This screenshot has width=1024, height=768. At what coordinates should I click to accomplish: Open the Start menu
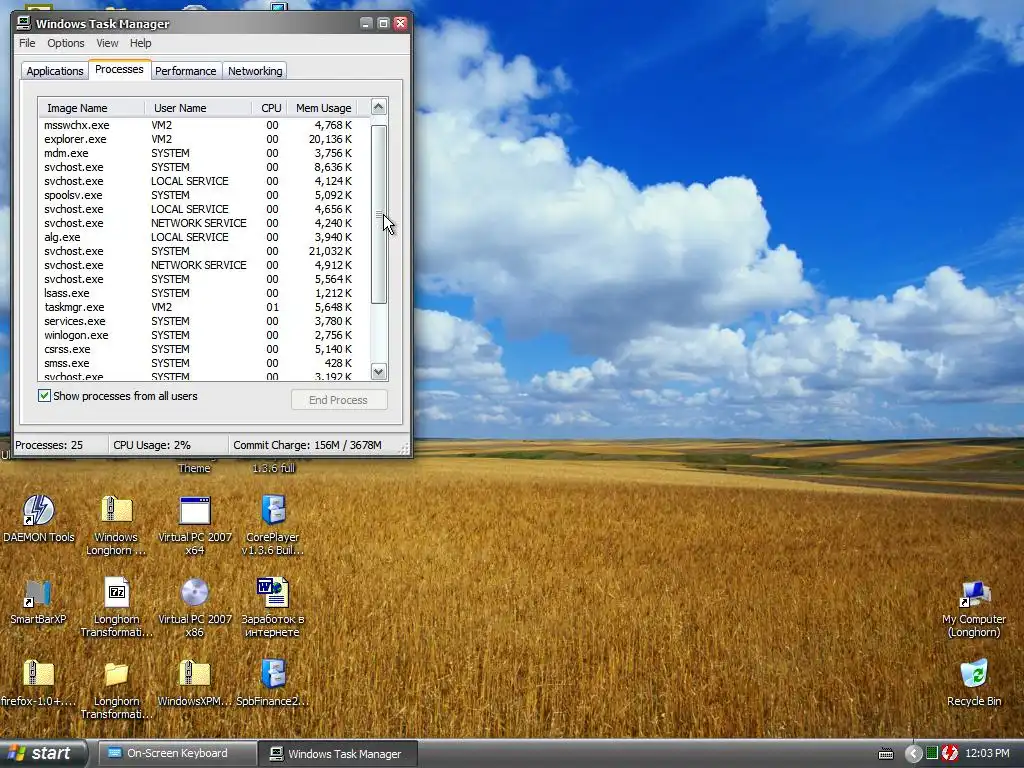point(43,754)
